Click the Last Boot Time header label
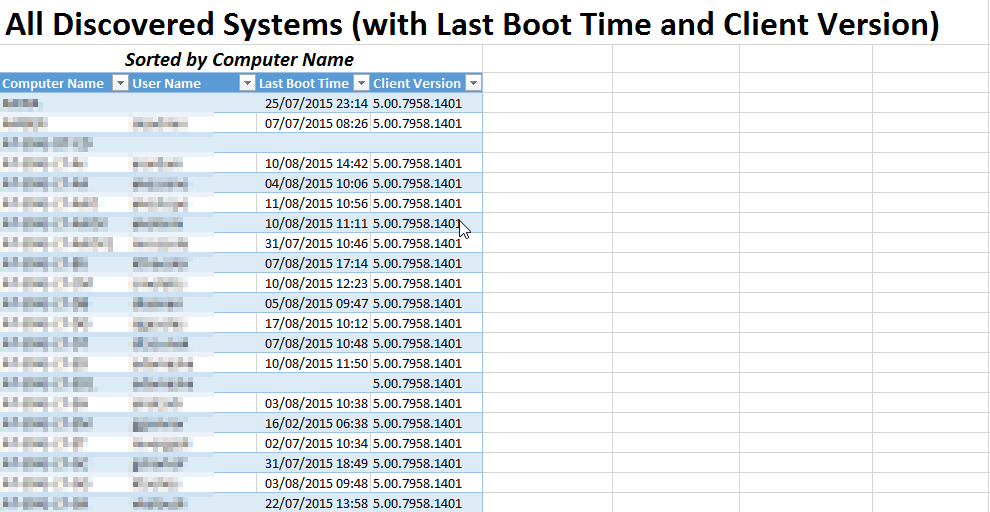The width and height of the screenshot is (990, 512). 304,84
